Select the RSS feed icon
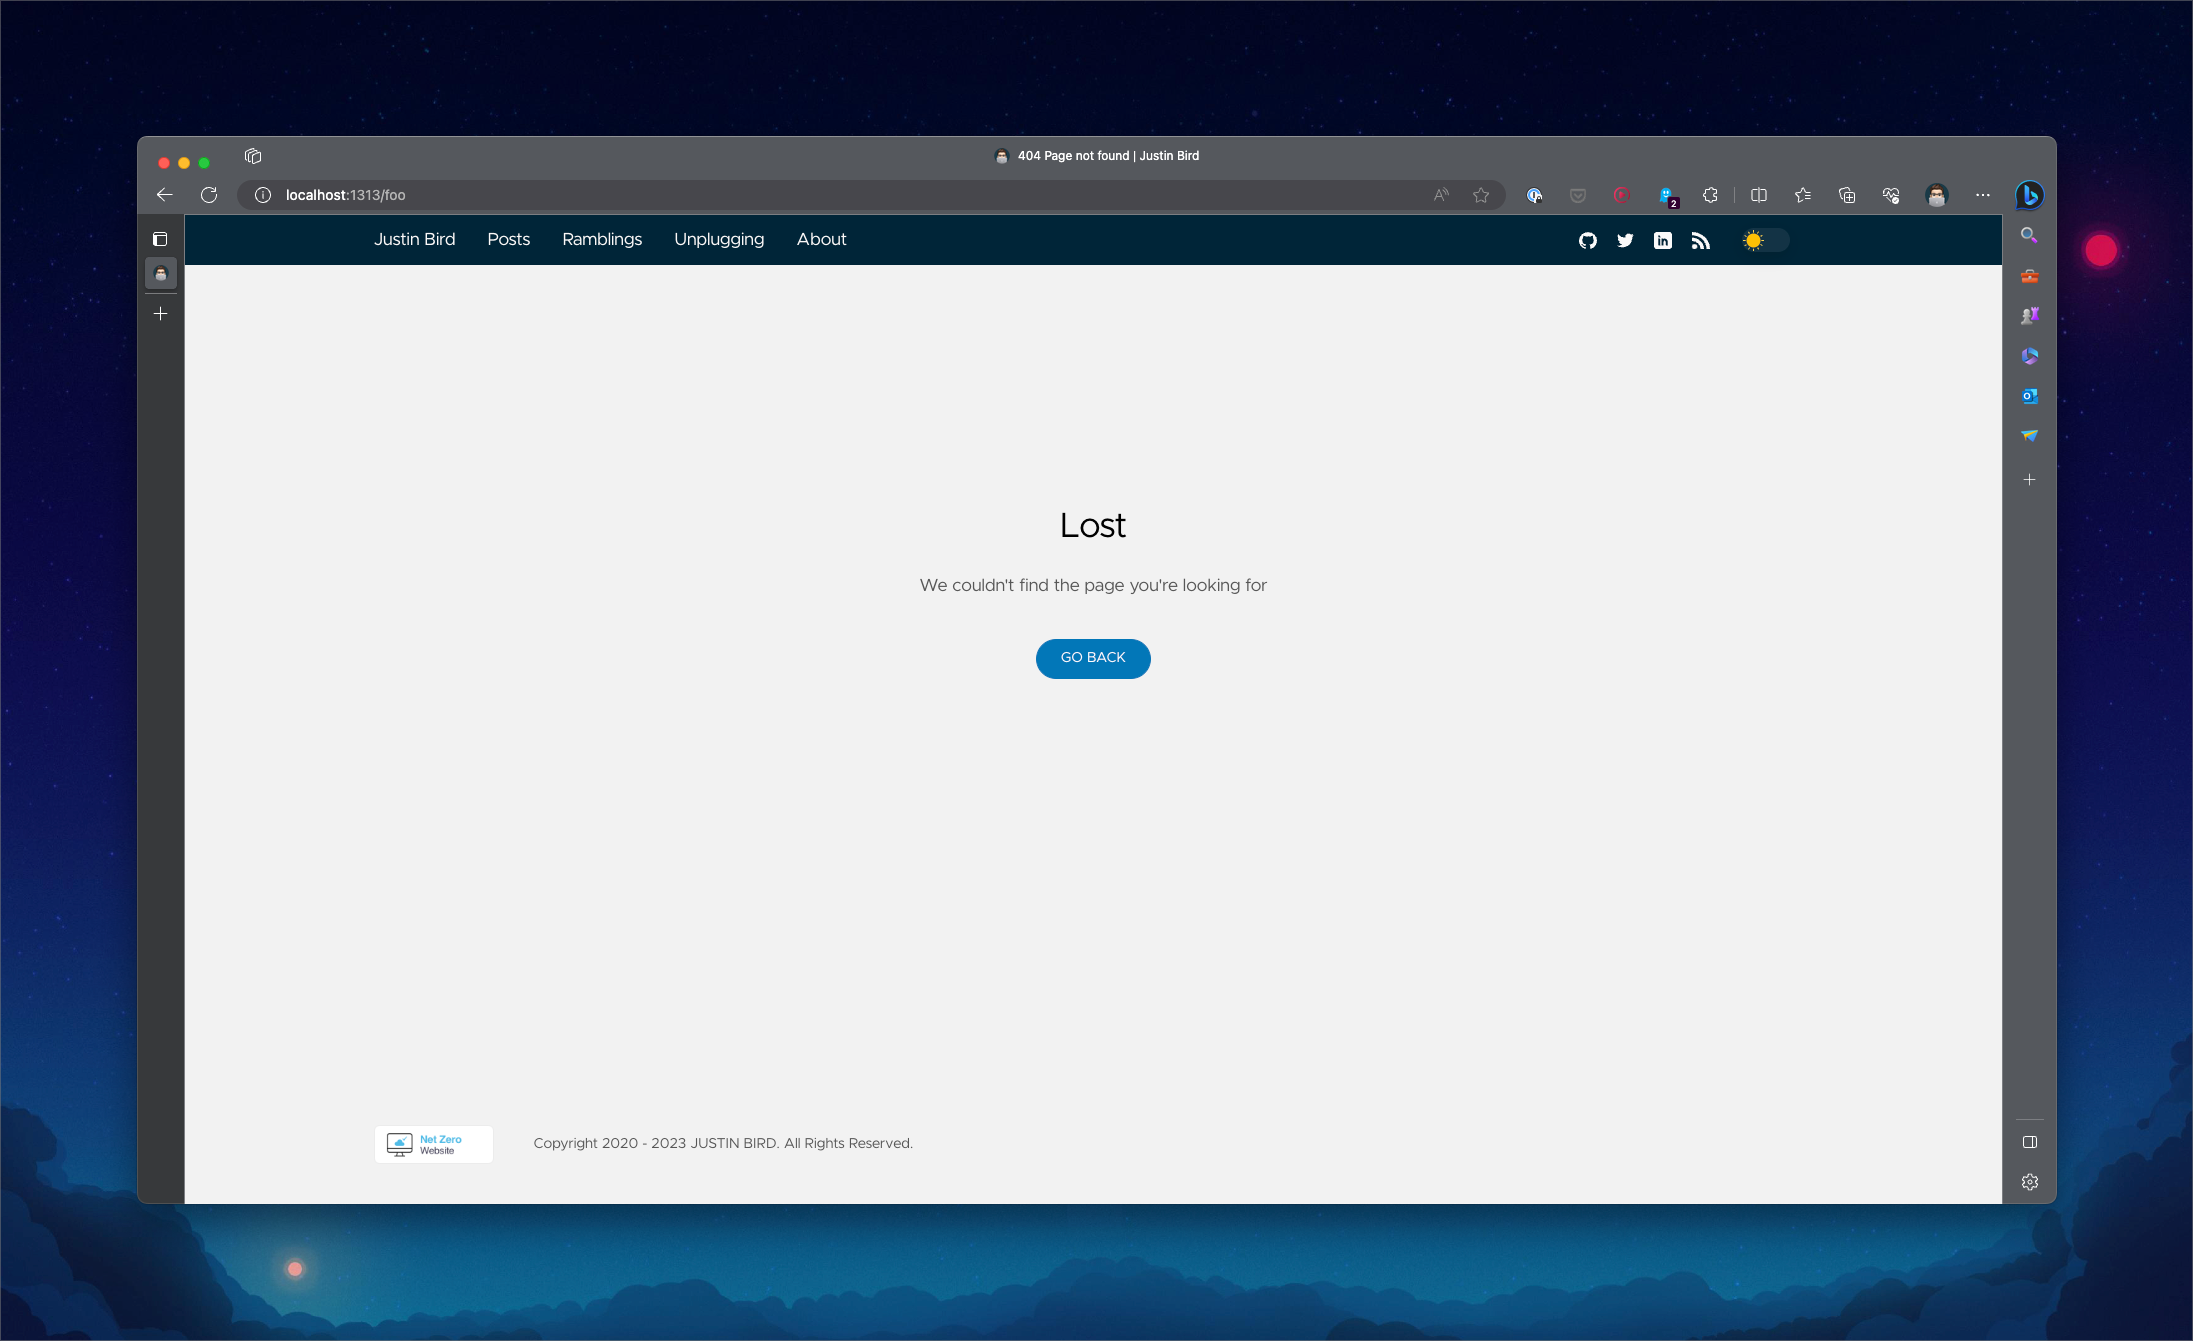Image resolution: width=2193 pixels, height=1341 pixels. pyautogui.click(x=1700, y=240)
